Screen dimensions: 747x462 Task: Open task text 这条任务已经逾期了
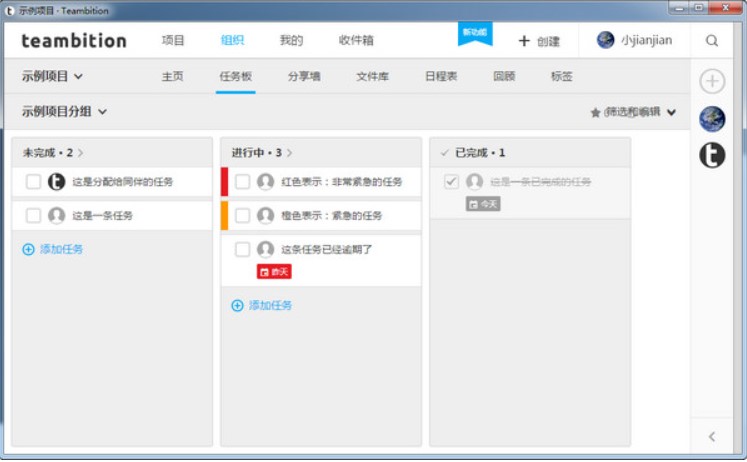(326, 249)
